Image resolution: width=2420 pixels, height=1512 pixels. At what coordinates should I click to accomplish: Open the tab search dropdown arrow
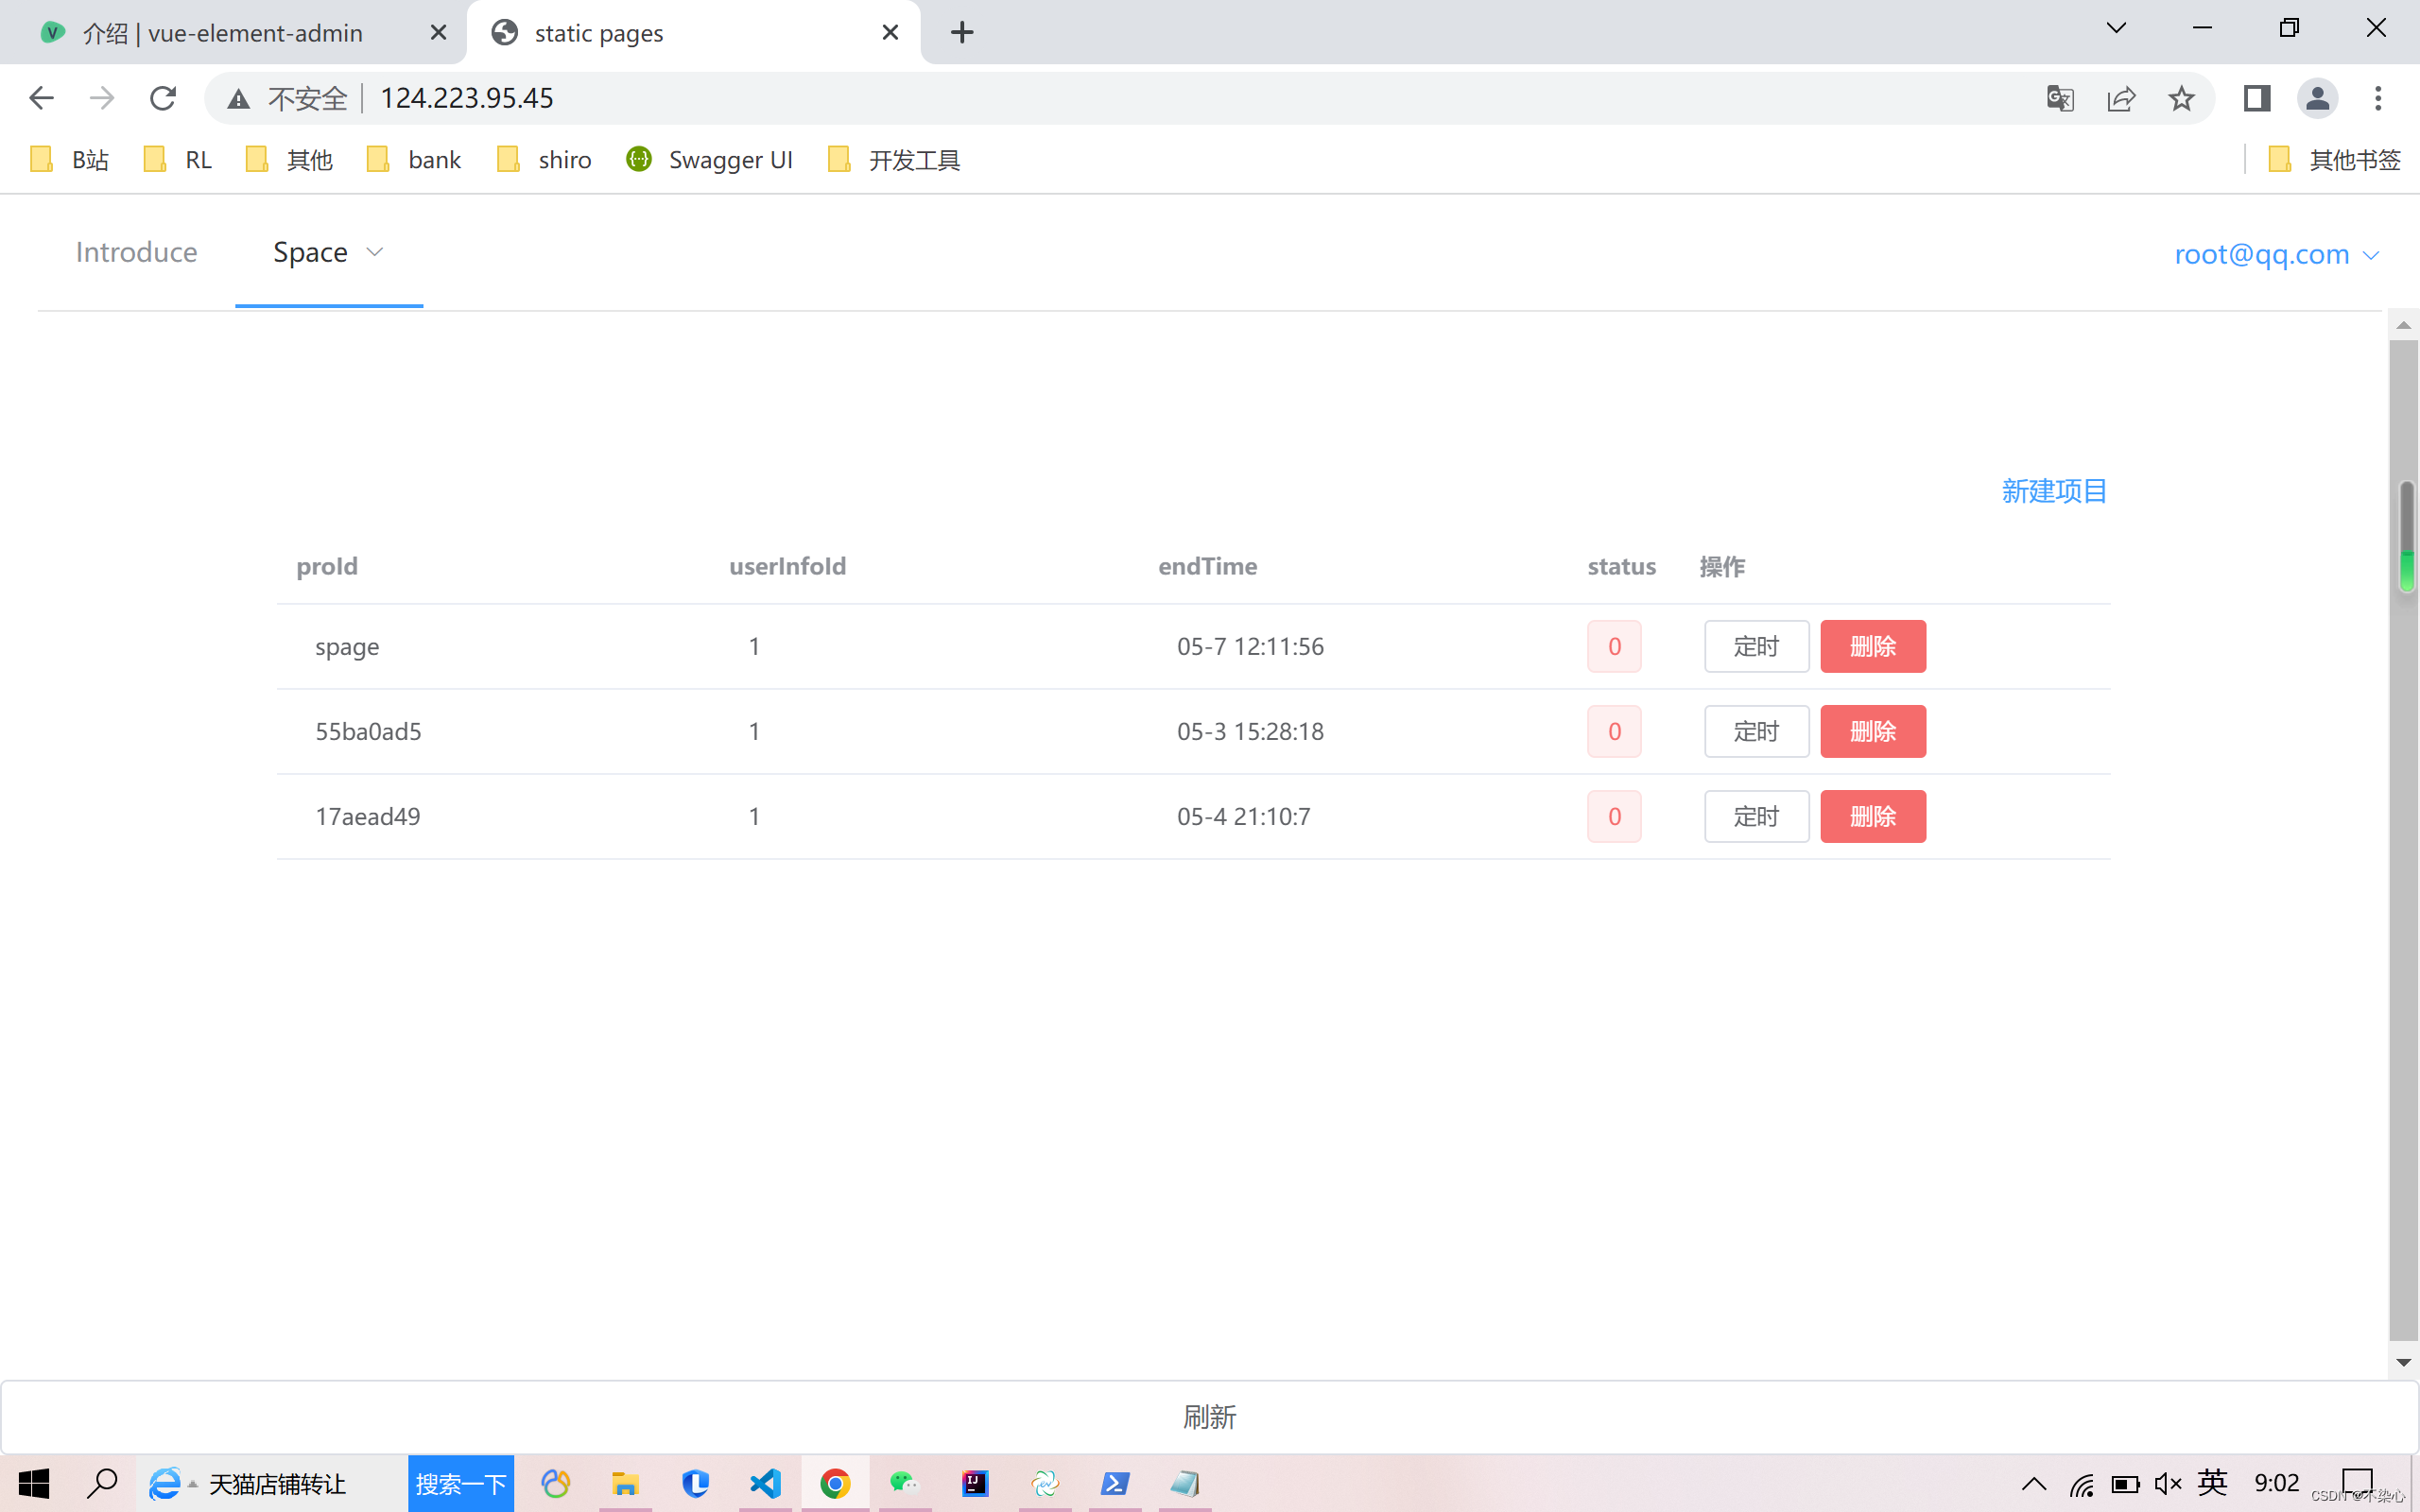[x=2116, y=28]
